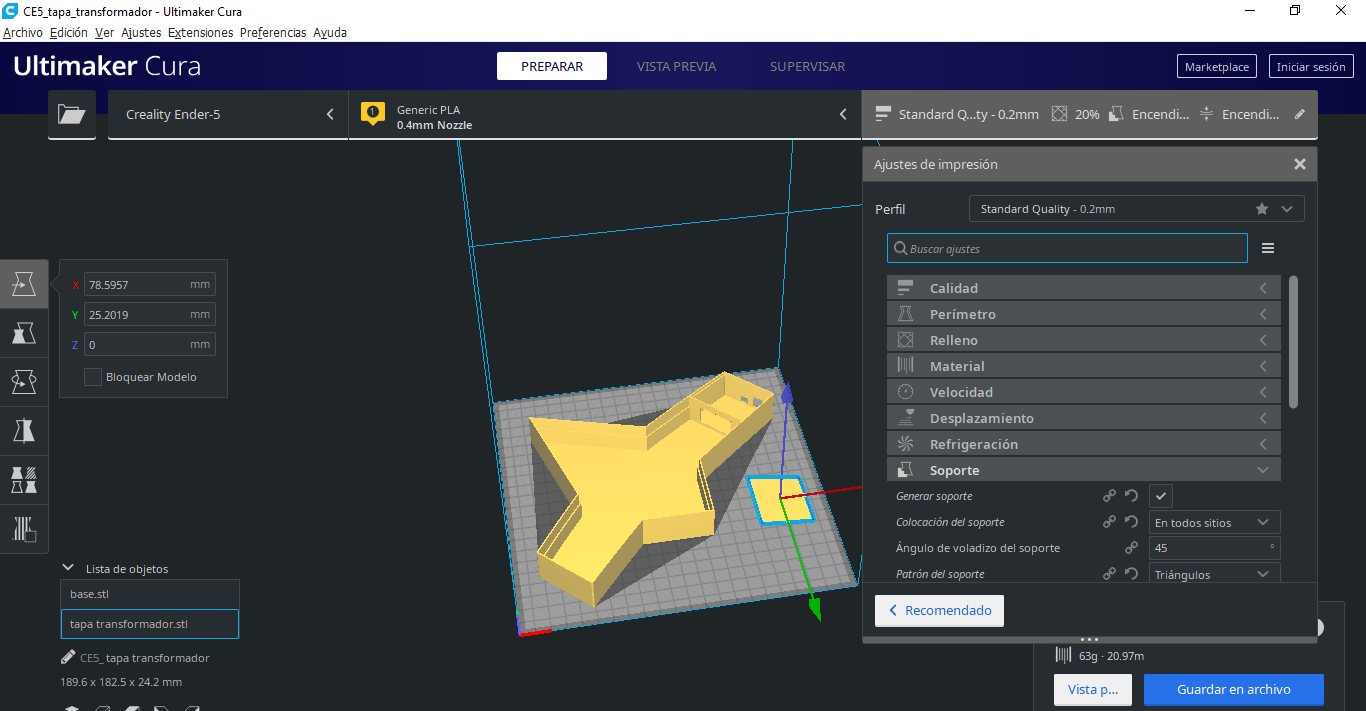The width and height of the screenshot is (1366, 711).
Task: Click the pencil icon on the print settings bar
Action: click(1300, 114)
